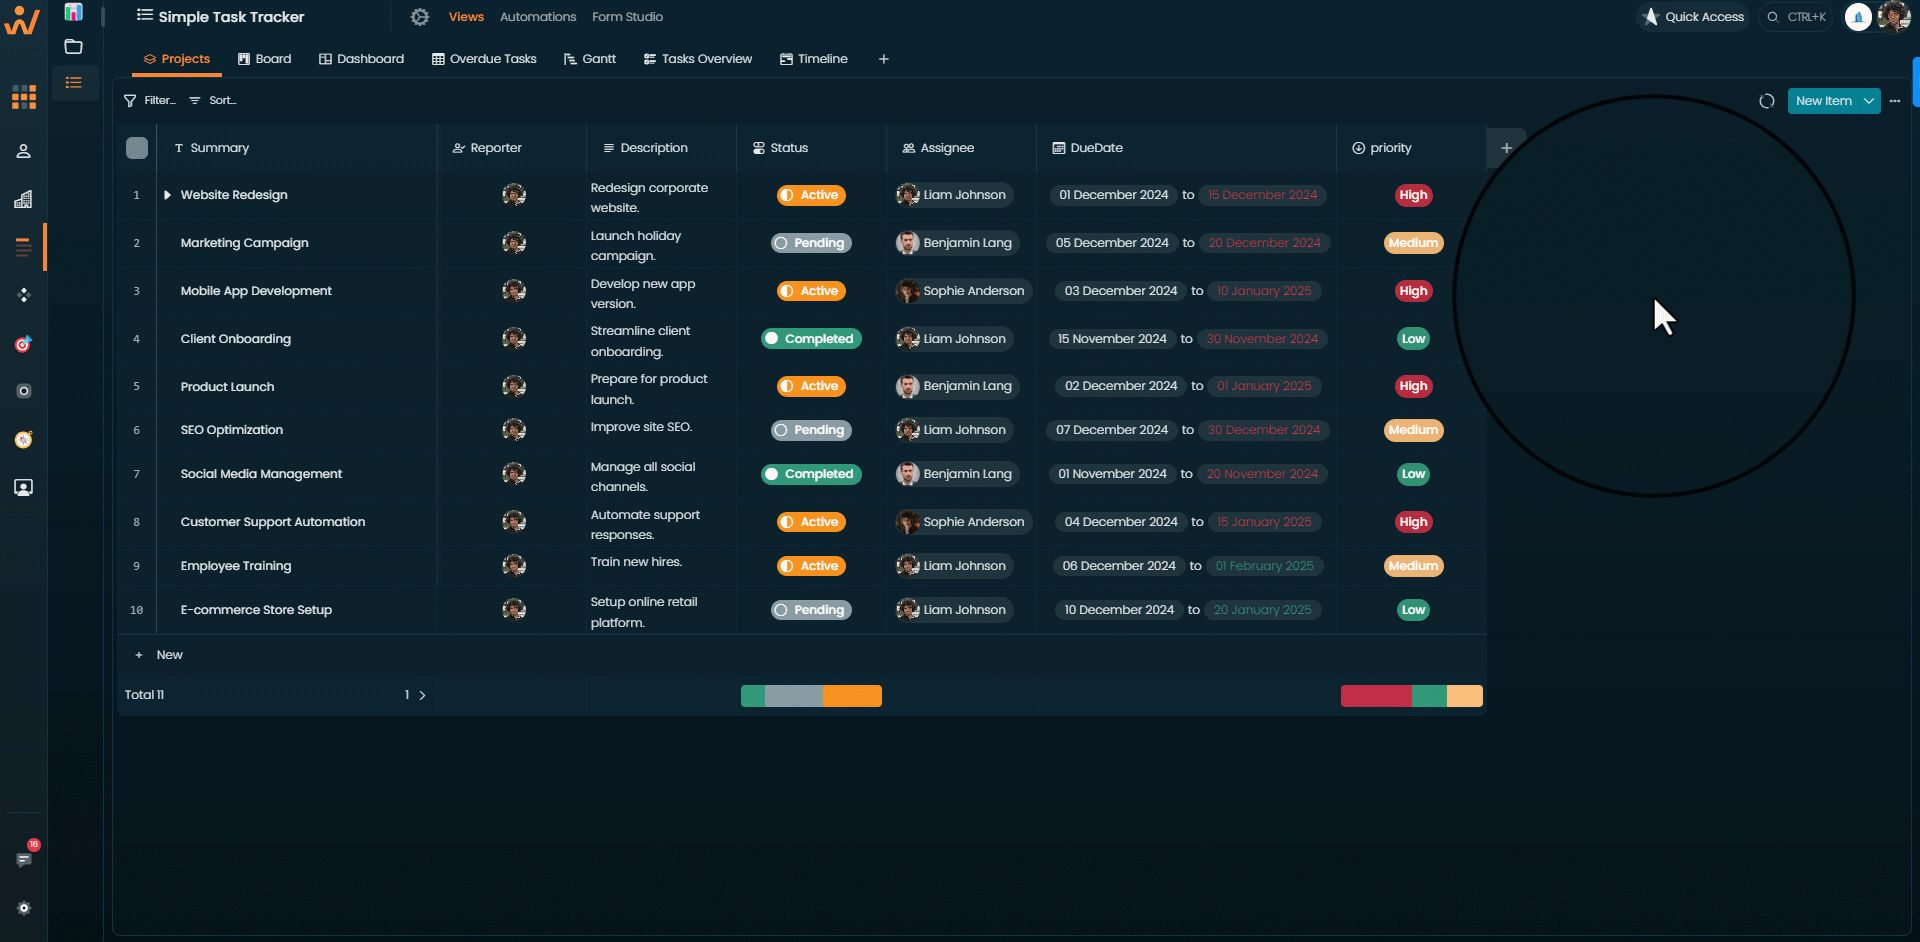Open the person icon in left sidebar
1920x942 pixels.
coord(24,151)
